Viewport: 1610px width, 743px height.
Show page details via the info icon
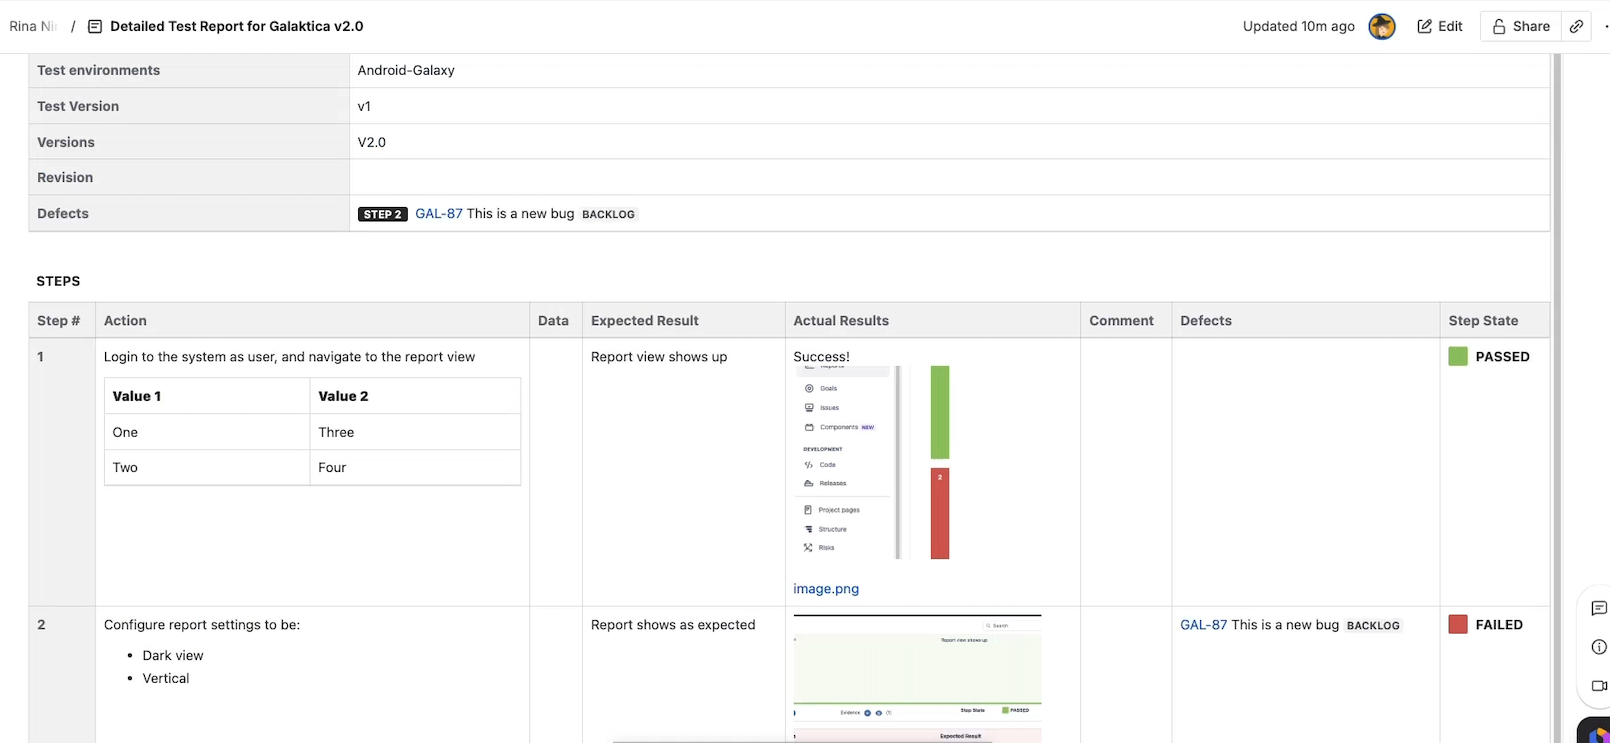coord(1598,647)
